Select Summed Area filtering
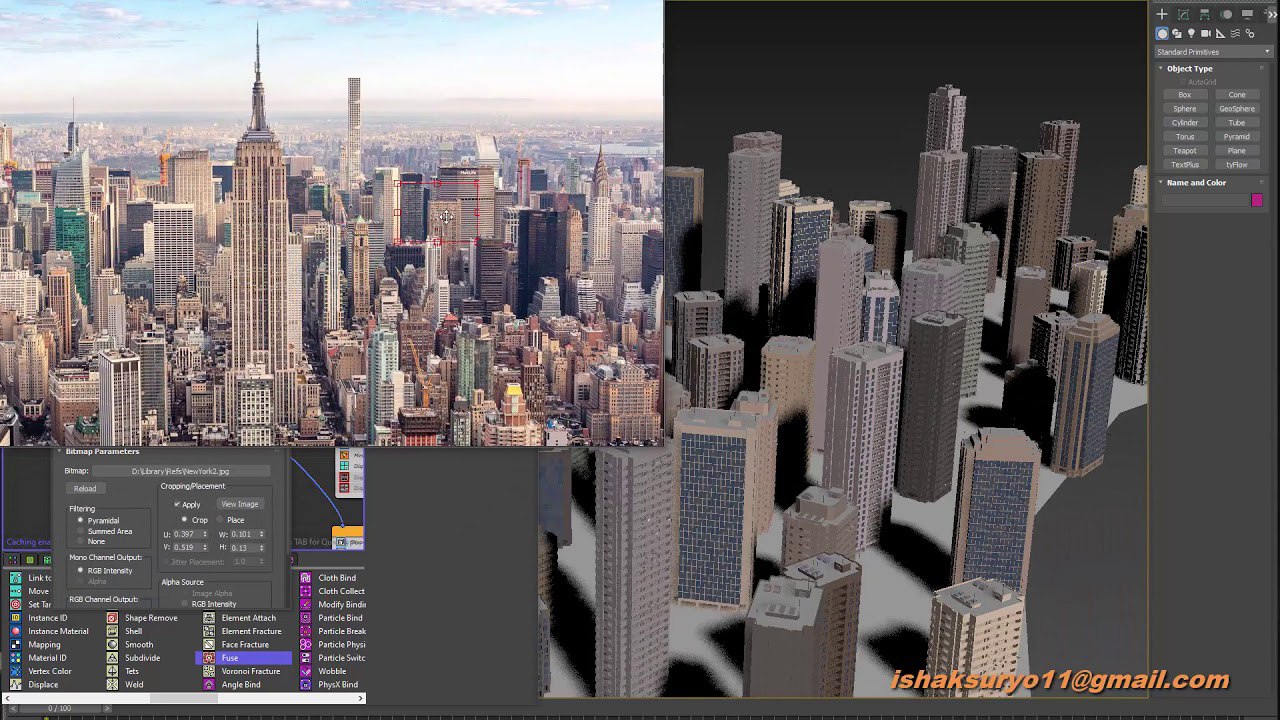This screenshot has width=1280, height=720. pos(81,531)
